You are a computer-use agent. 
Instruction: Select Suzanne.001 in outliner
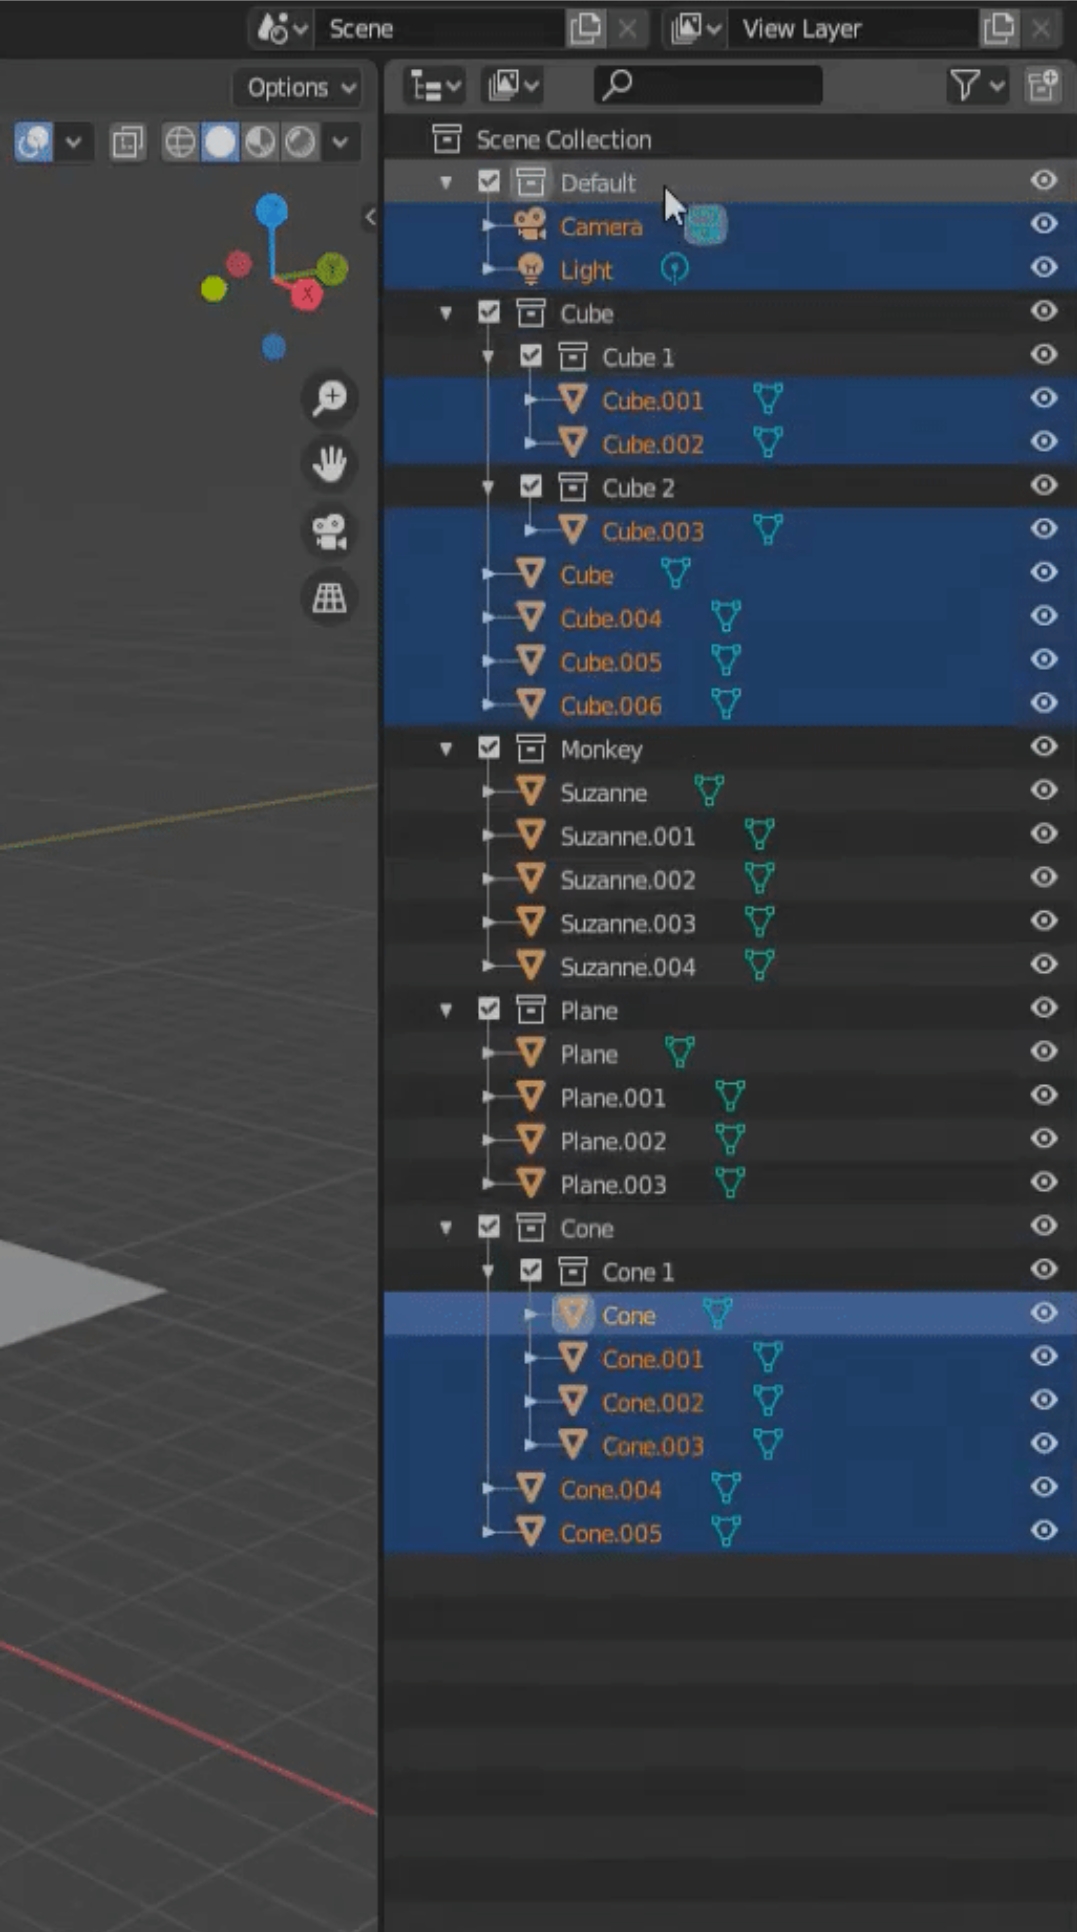tap(627, 836)
